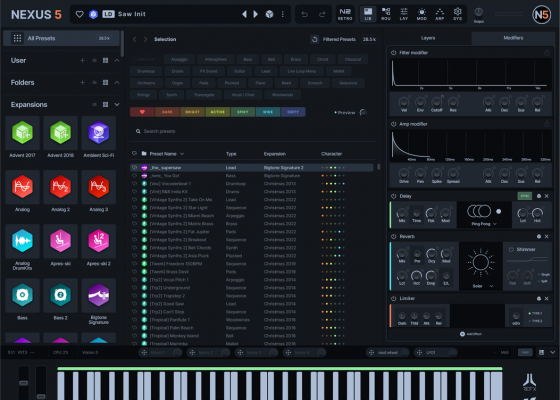The height and width of the screenshot is (400, 560).
Task: Filter by favorites heart tag
Action: point(142,112)
